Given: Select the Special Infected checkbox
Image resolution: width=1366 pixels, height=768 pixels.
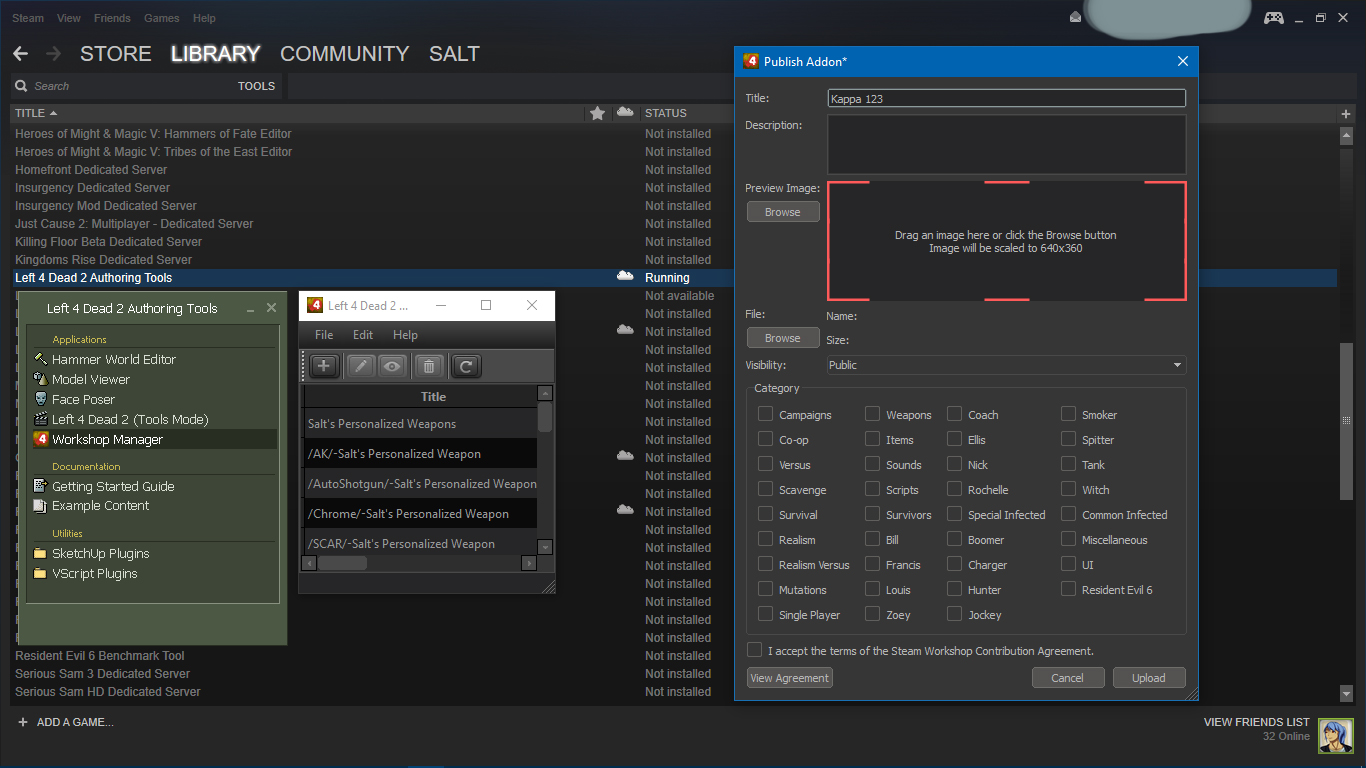Looking at the screenshot, I should click(x=954, y=514).
